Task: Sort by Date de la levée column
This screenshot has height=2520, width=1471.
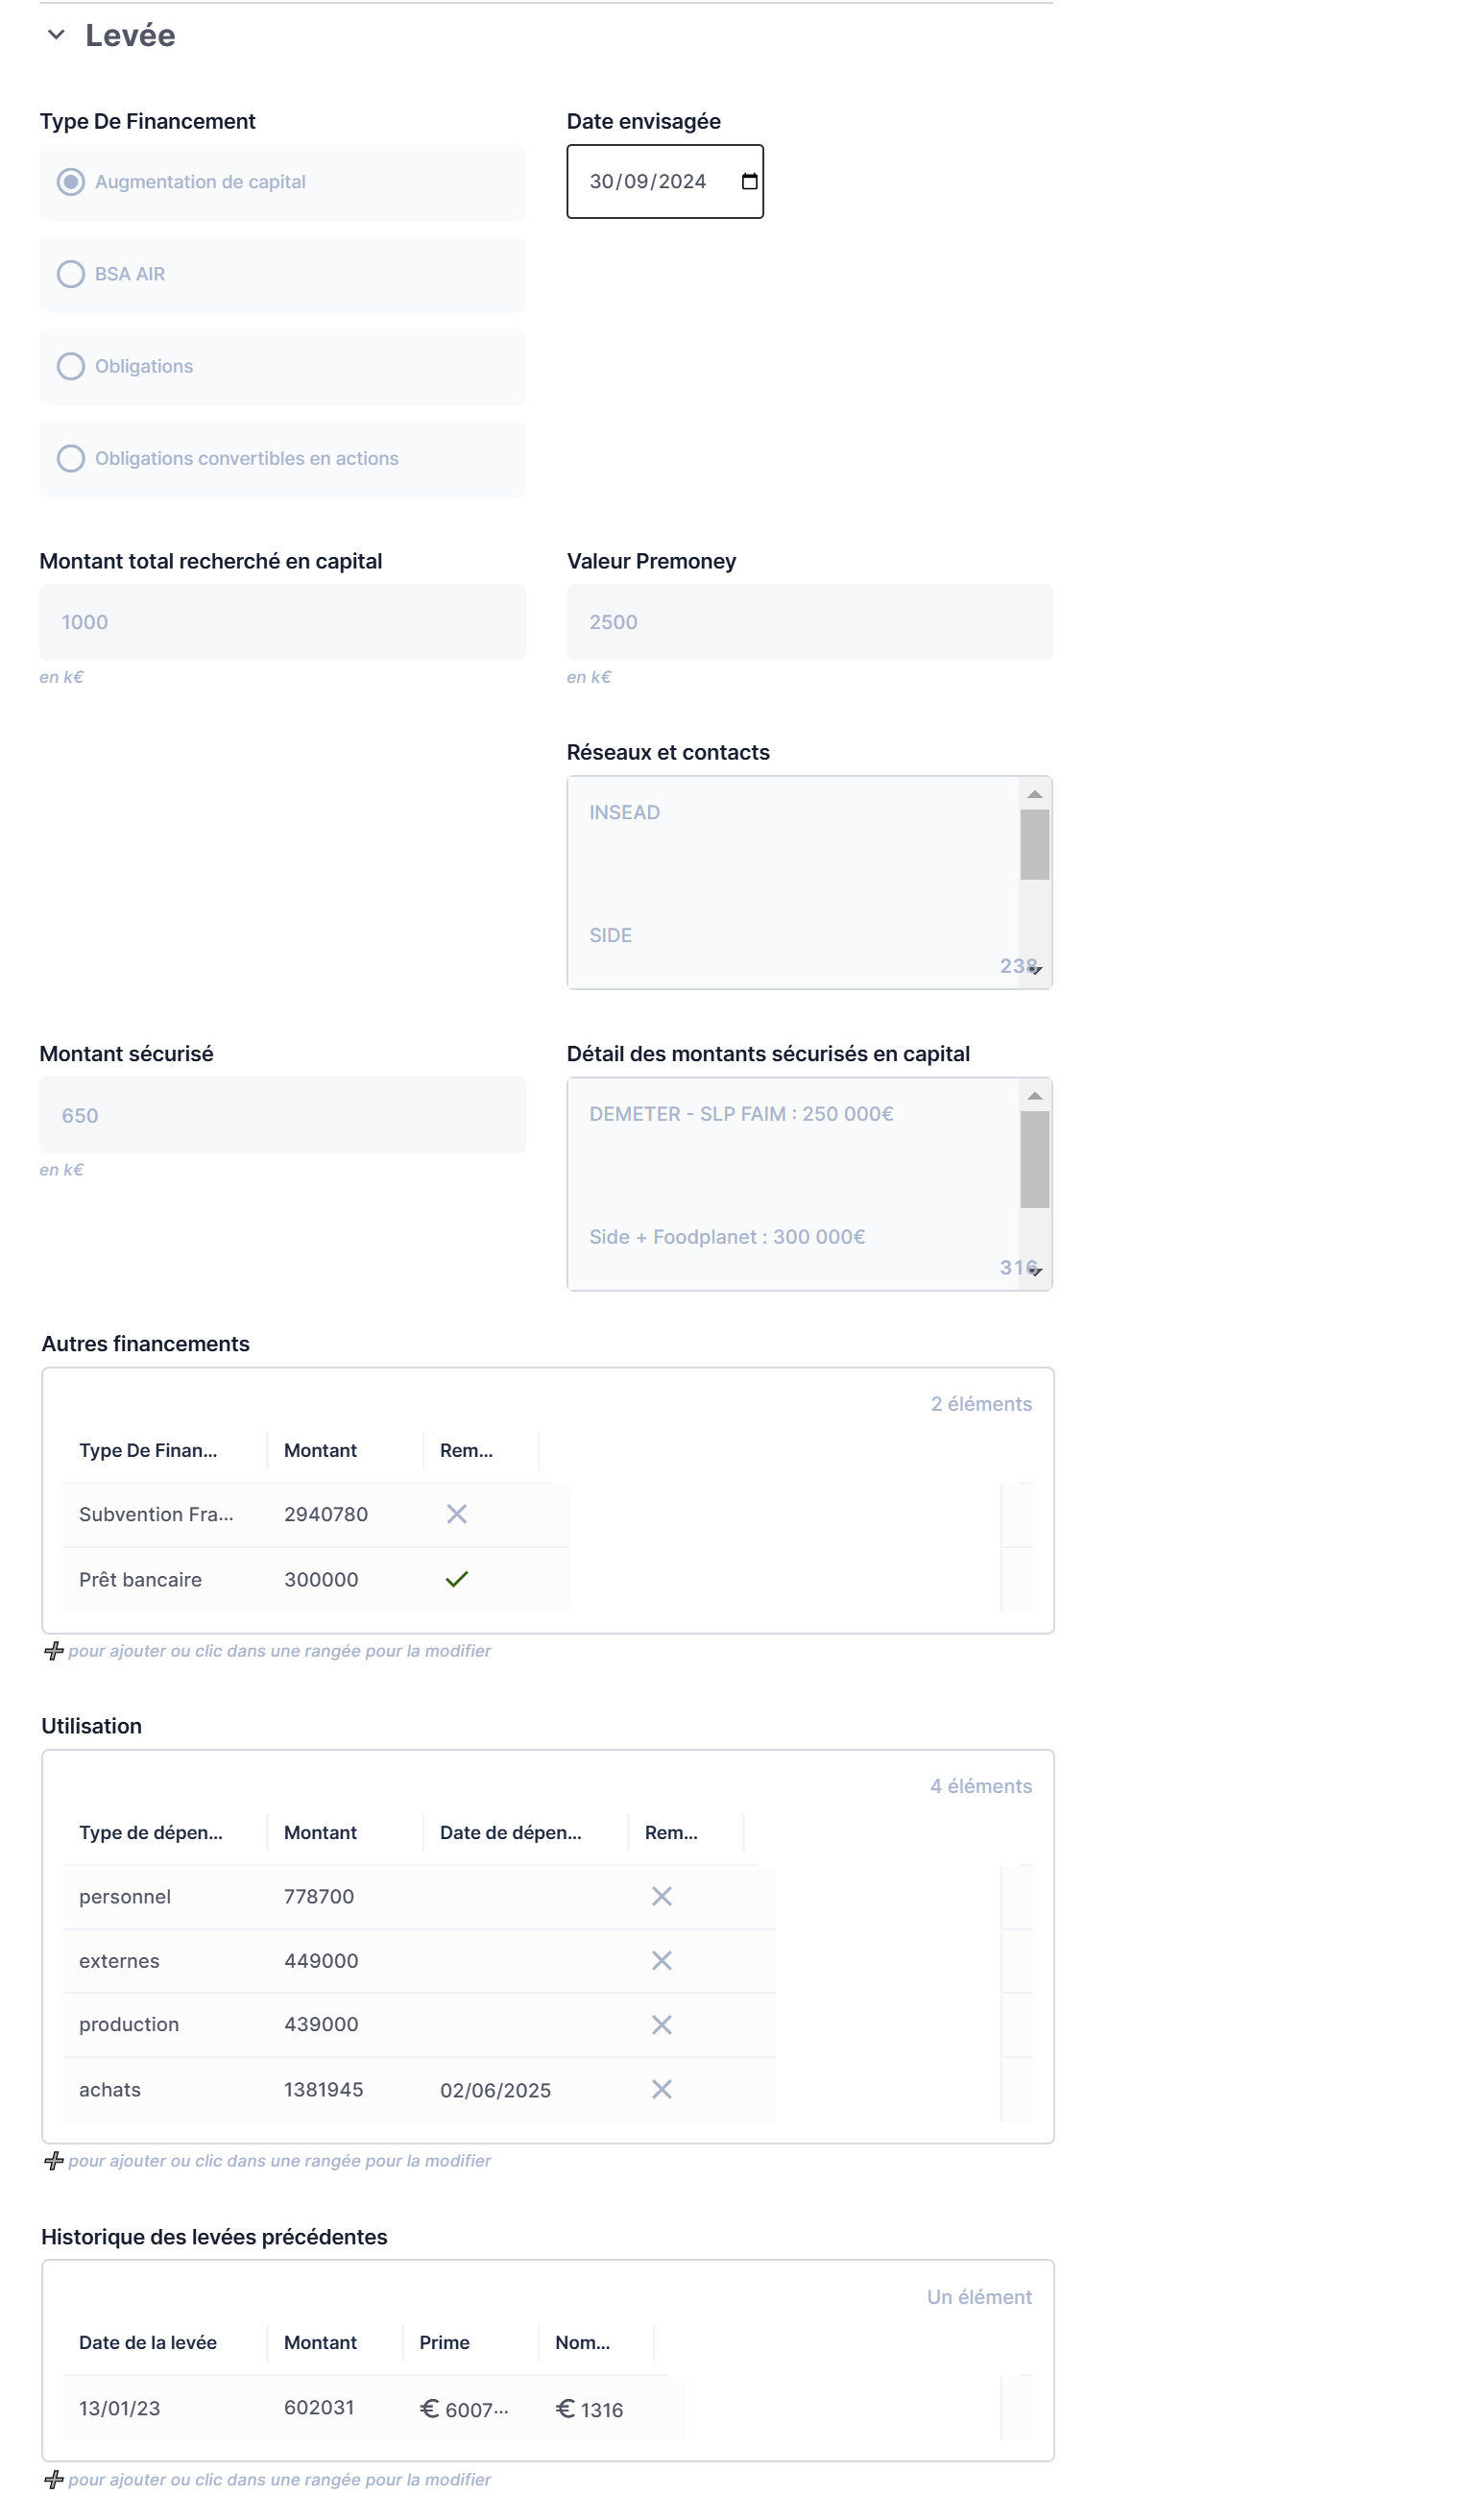Action: point(148,2342)
